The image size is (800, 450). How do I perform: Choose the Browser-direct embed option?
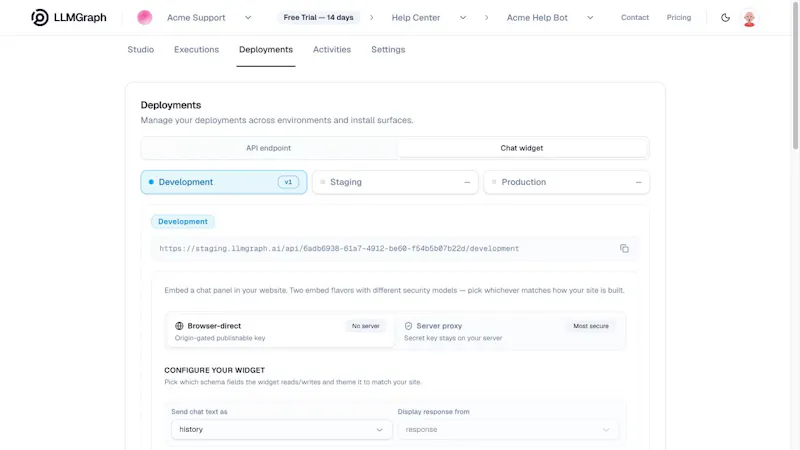point(280,331)
